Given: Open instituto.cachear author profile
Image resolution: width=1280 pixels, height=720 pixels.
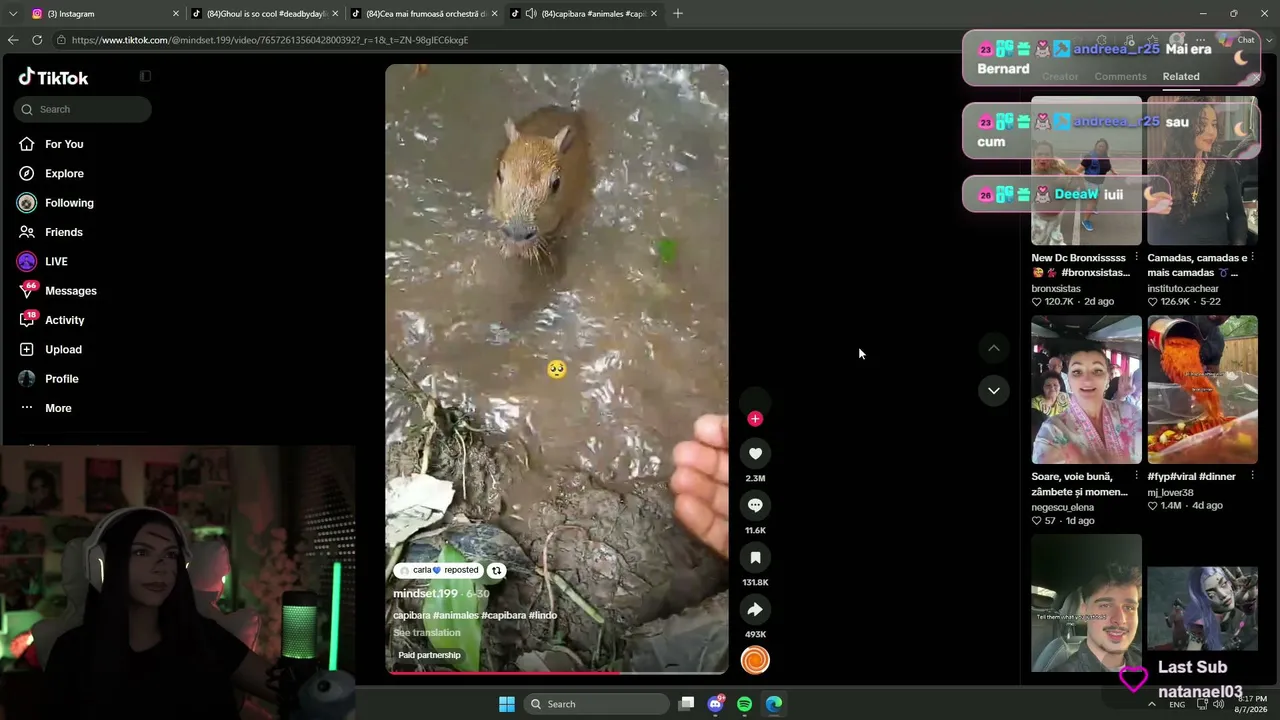Looking at the screenshot, I should pyautogui.click(x=1183, y=289).
